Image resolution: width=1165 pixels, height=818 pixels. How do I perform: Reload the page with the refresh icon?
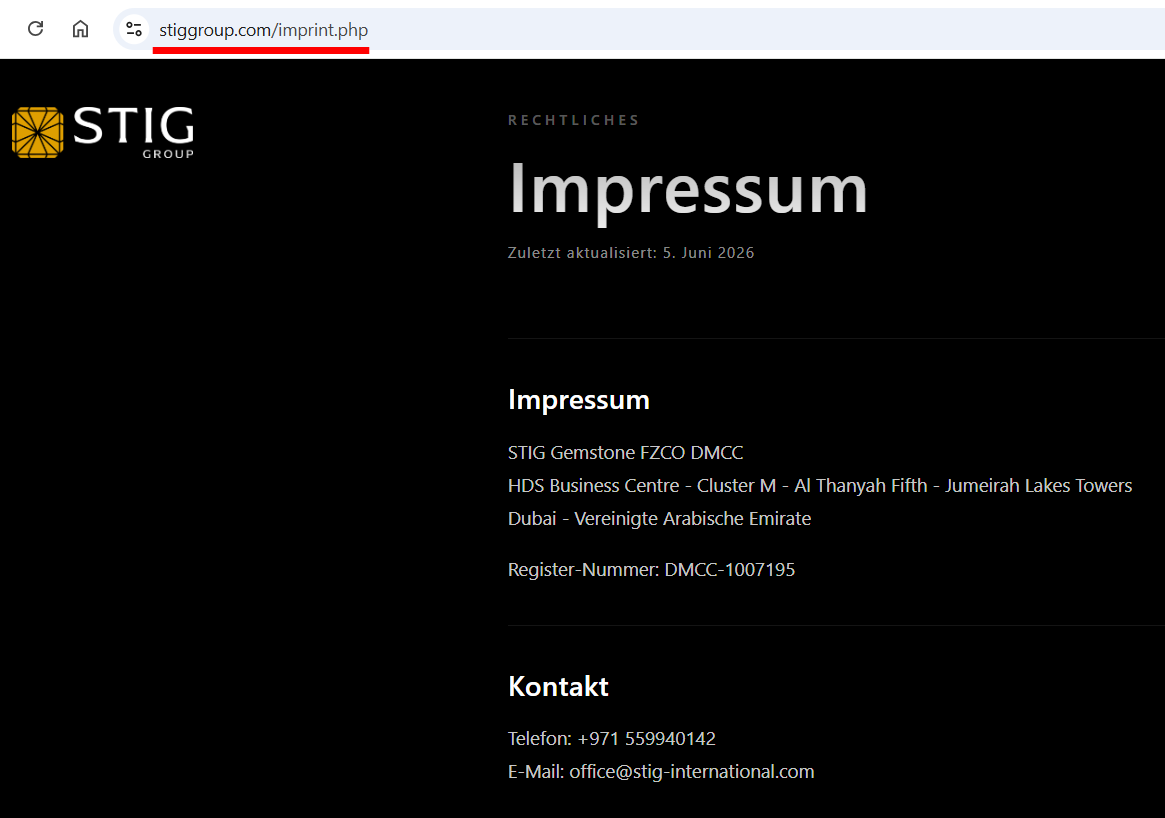(36, 29)
